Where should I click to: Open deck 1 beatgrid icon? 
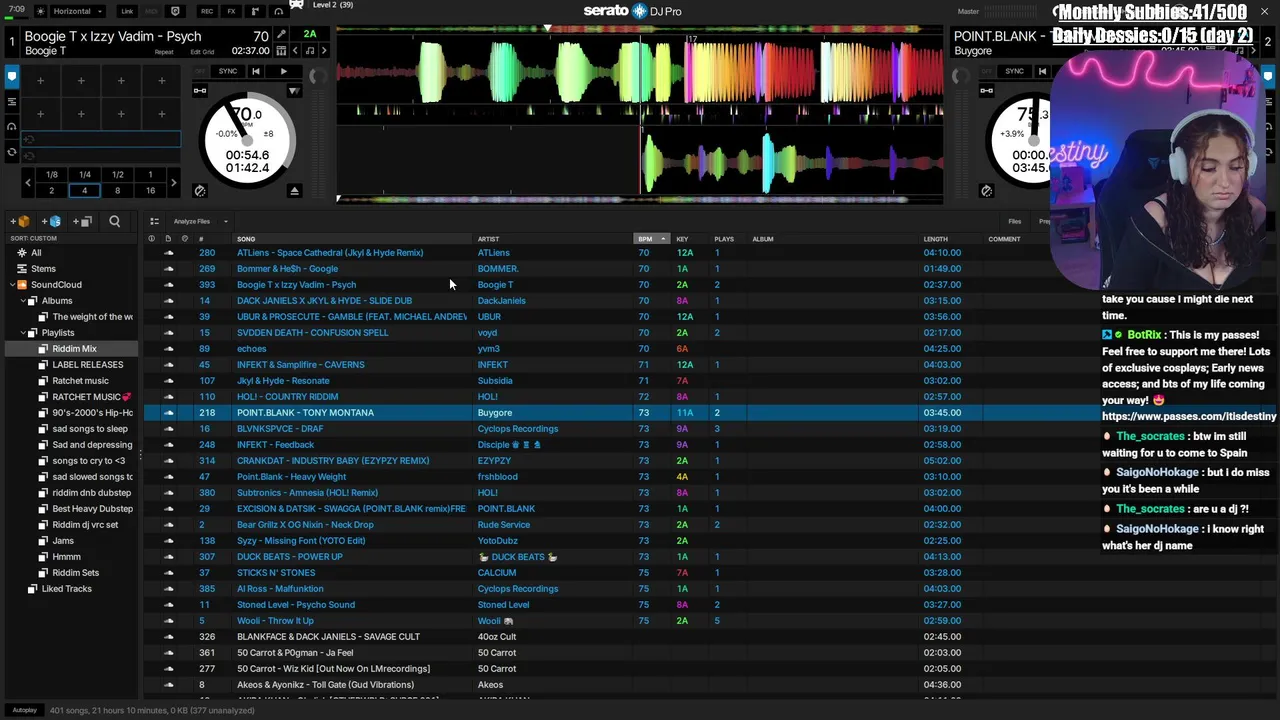coord(281,50)
